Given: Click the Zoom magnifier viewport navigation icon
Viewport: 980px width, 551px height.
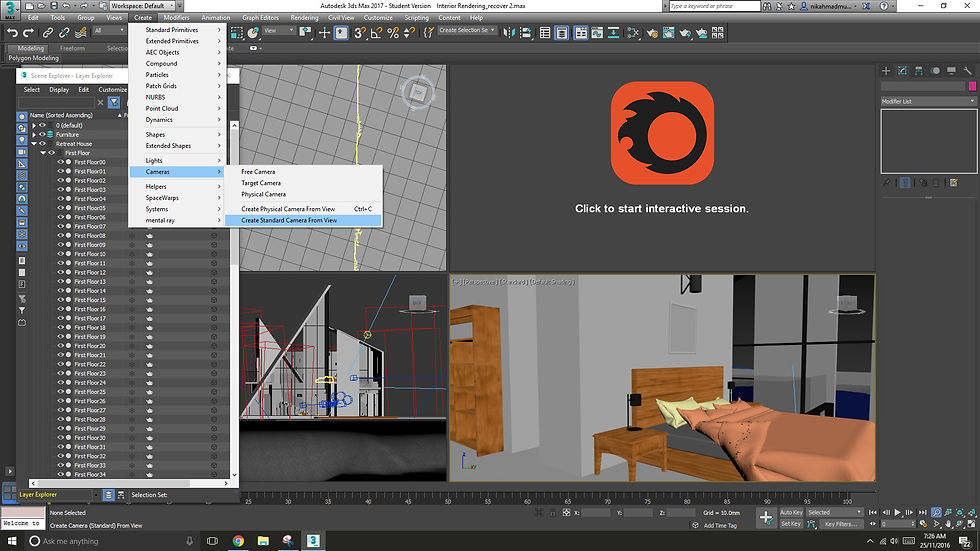Looking at the screenshot, I should [936, 512].
